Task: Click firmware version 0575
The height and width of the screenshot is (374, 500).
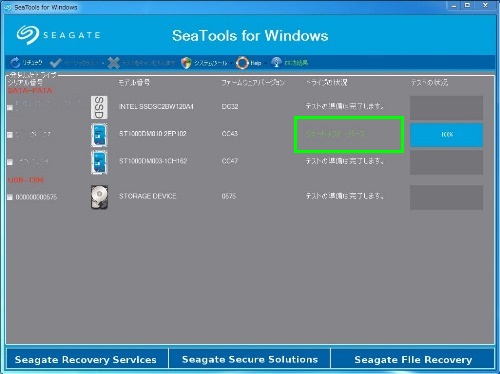Action: (x=229, y=196)
